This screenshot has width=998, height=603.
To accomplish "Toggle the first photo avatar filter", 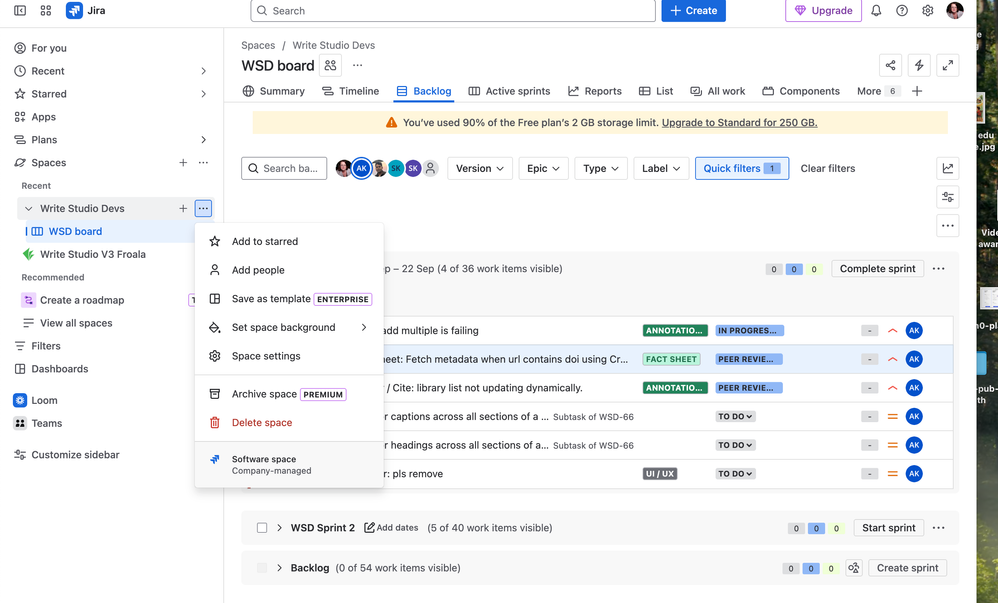I will 344,168.
